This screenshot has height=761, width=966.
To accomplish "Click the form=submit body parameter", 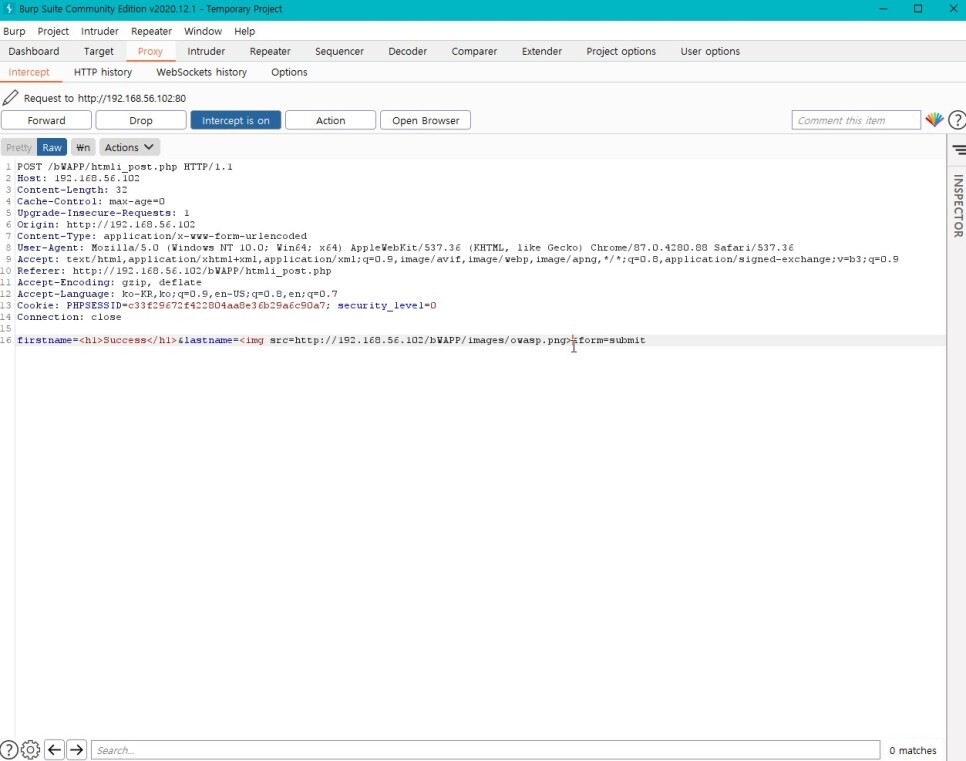I will [612, 340].
